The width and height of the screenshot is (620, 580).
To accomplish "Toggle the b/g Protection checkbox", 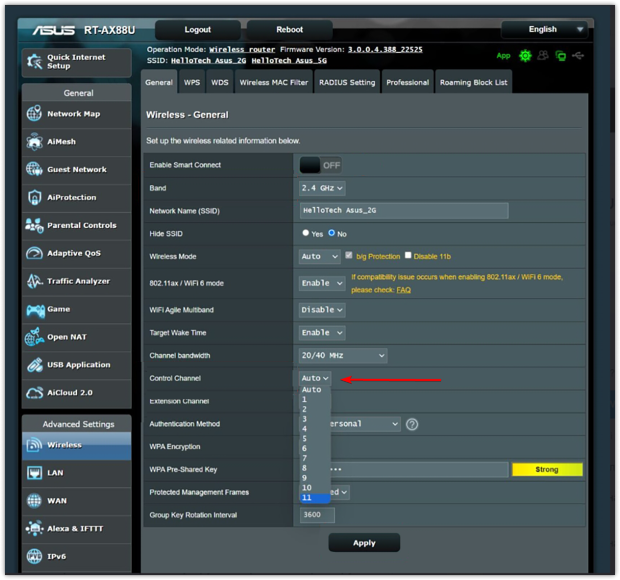I will [x=349, y=255].
